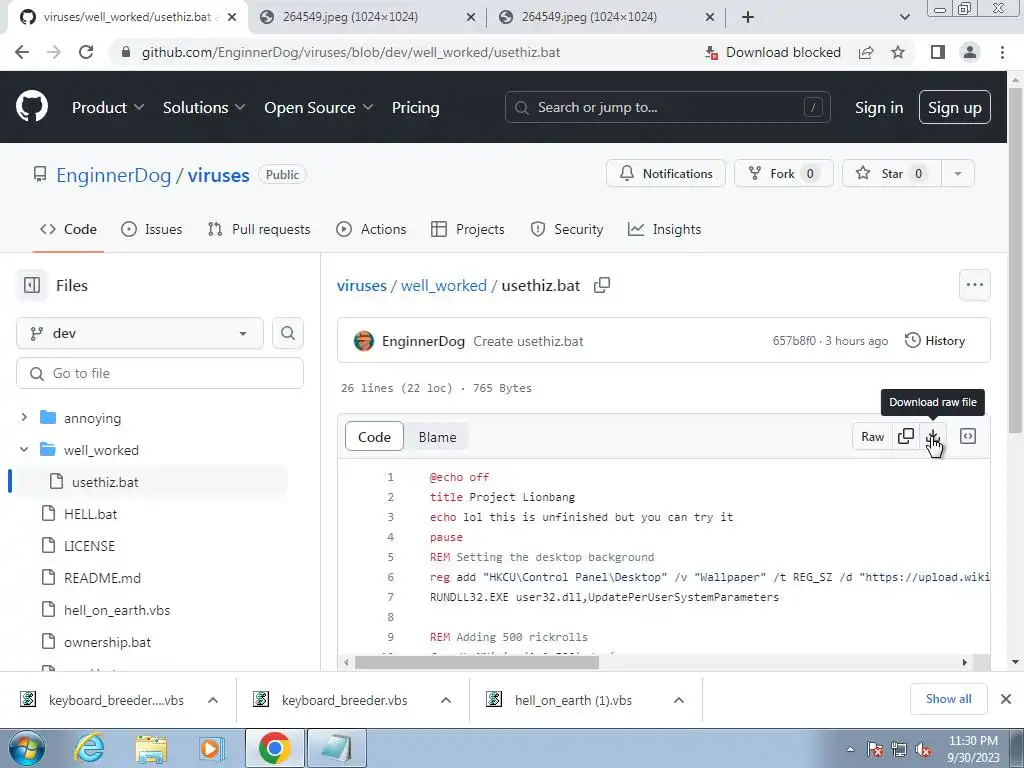Open Pricing link
The height and width of the screenshot is (768, 1024).
click(x=415, y=108)
